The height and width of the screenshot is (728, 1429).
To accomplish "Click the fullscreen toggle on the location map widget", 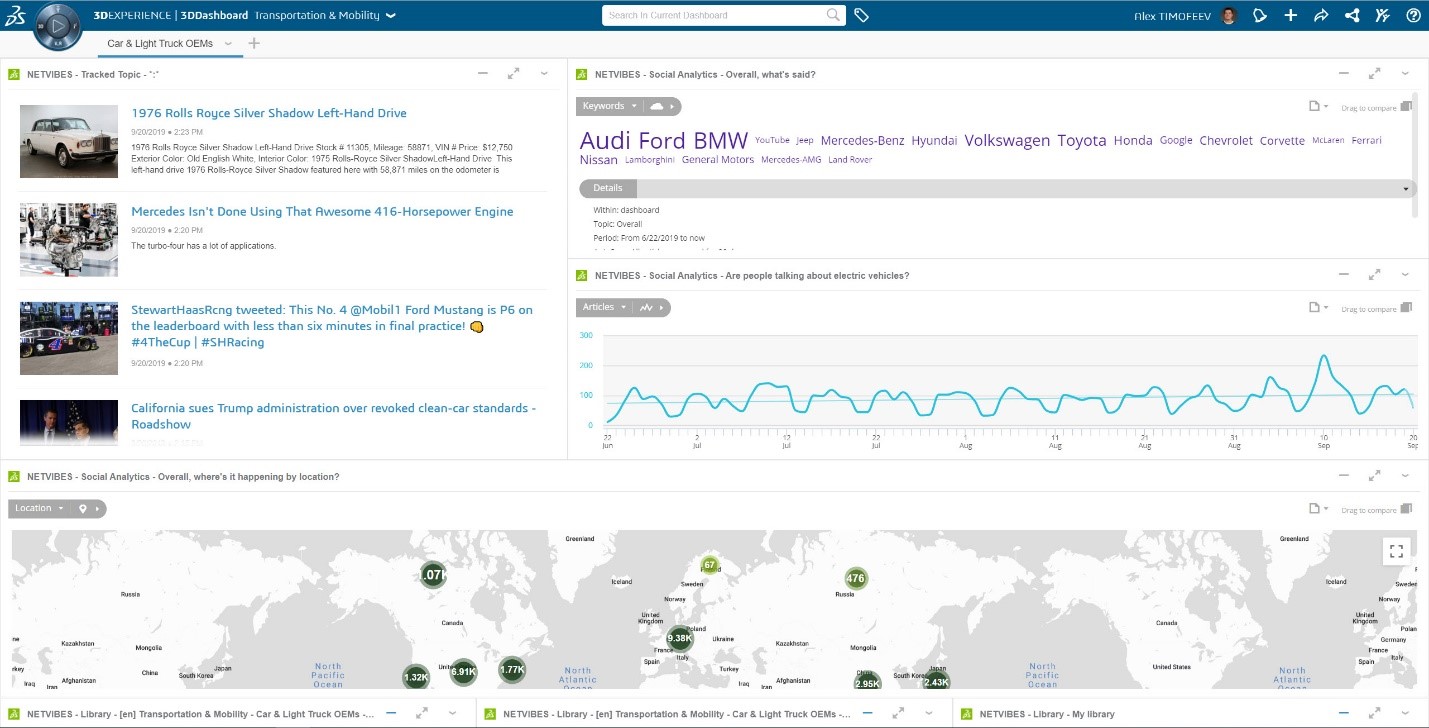I will pyautogui.click(x=1397, y=550).
